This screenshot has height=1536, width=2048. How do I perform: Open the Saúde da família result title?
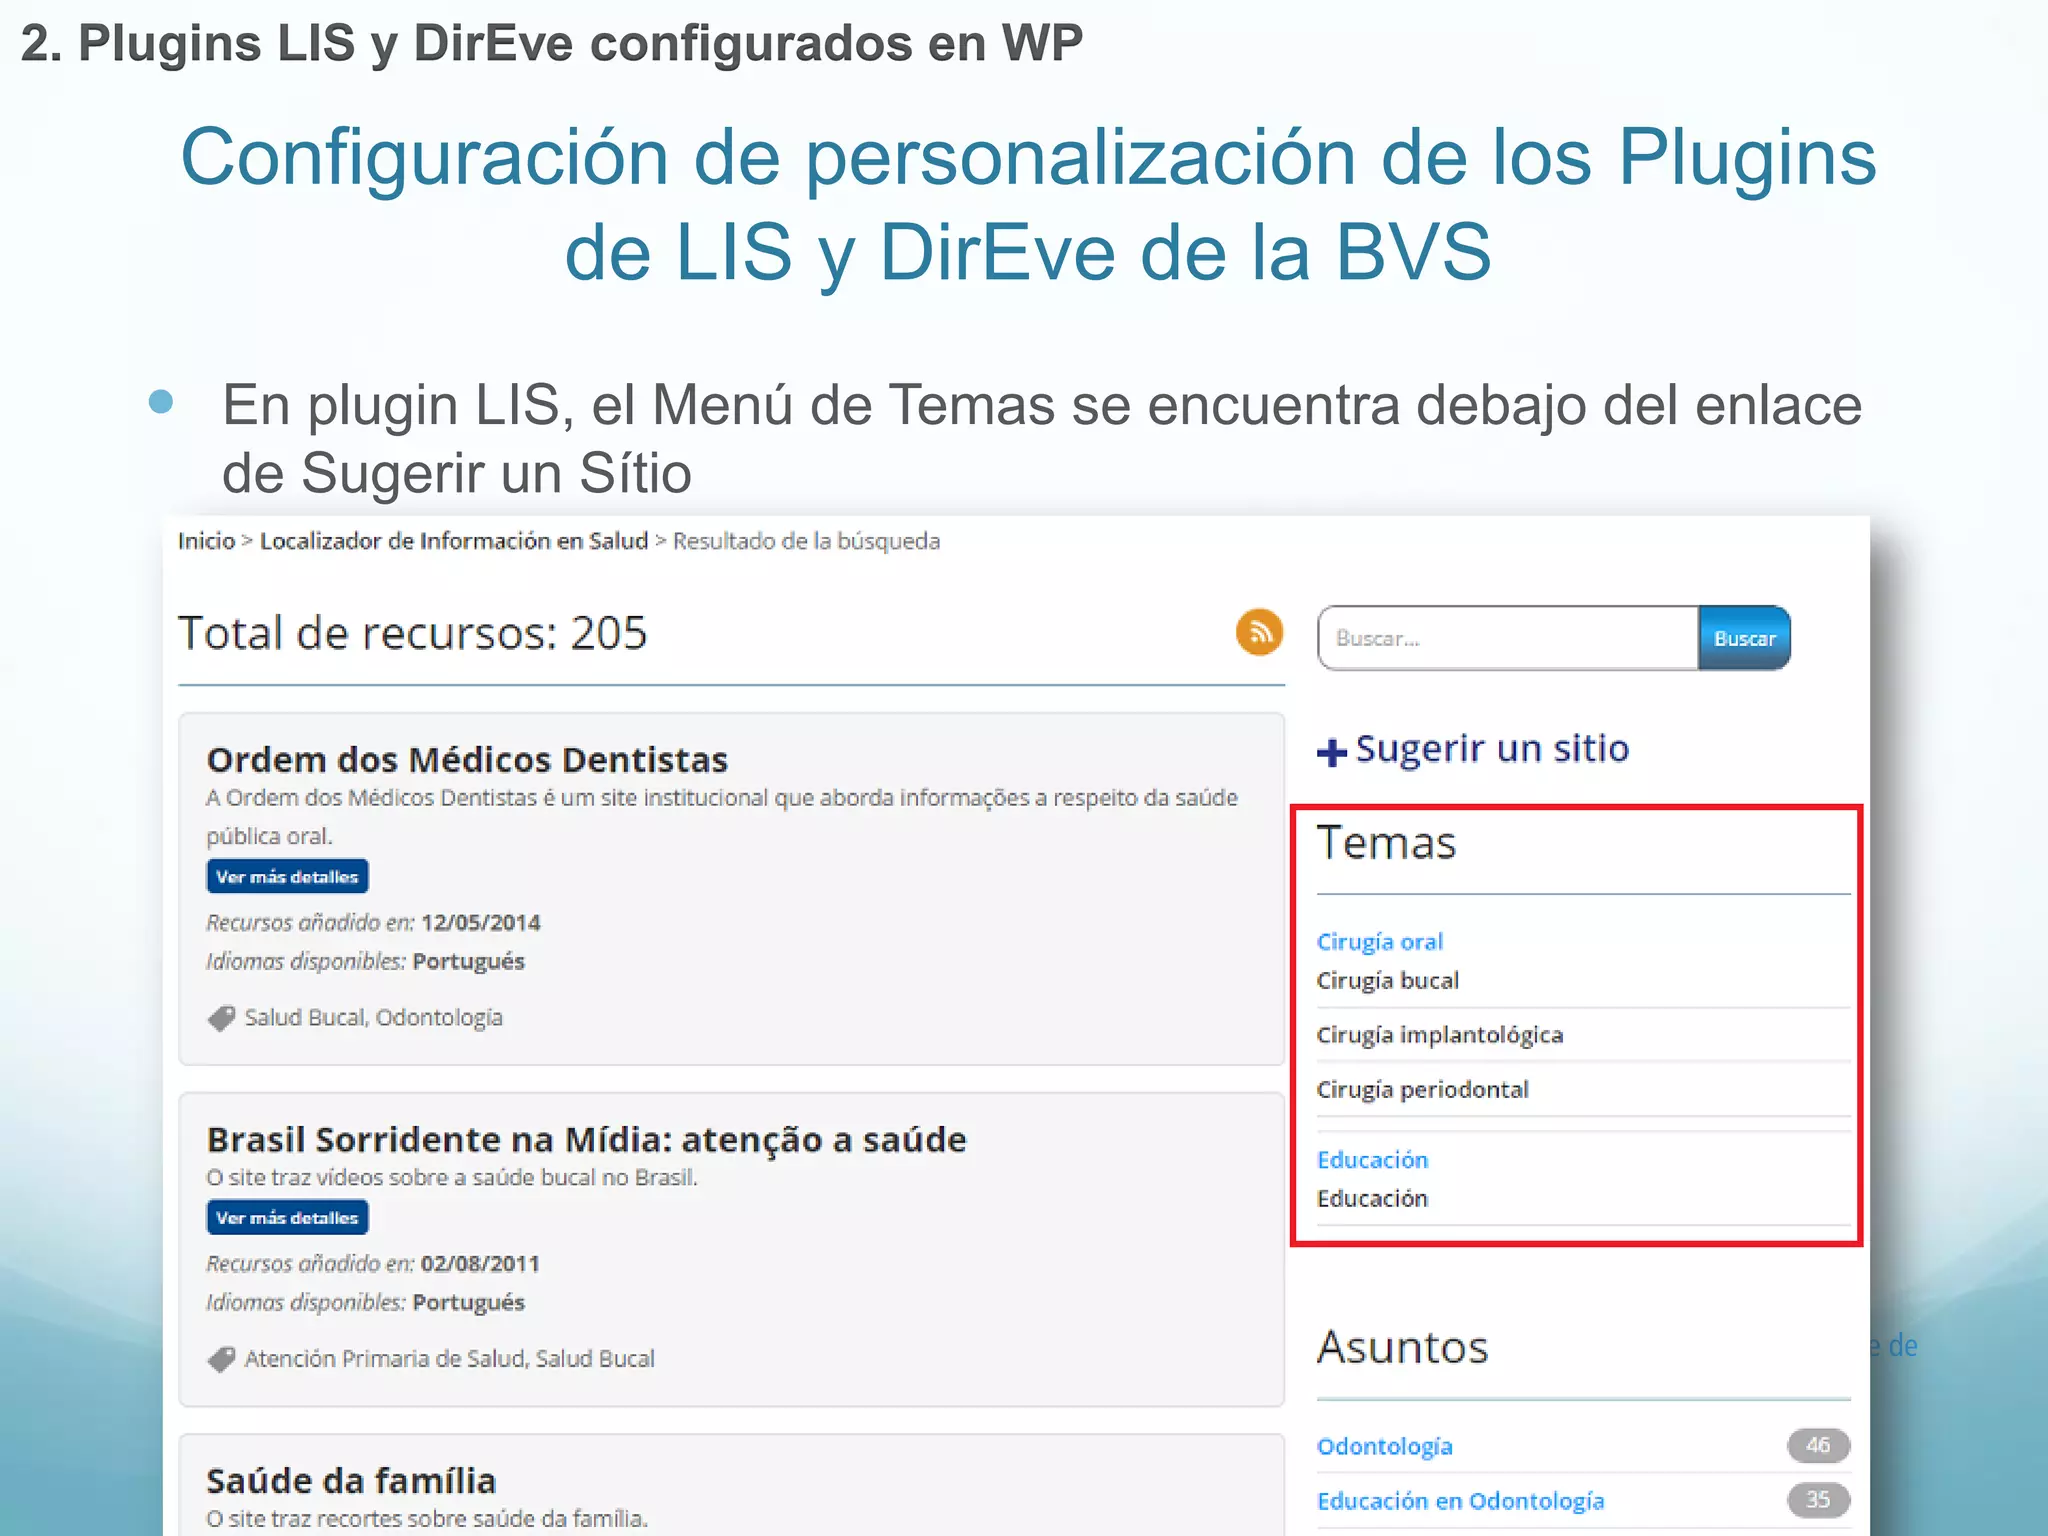tap(351, 1480)
